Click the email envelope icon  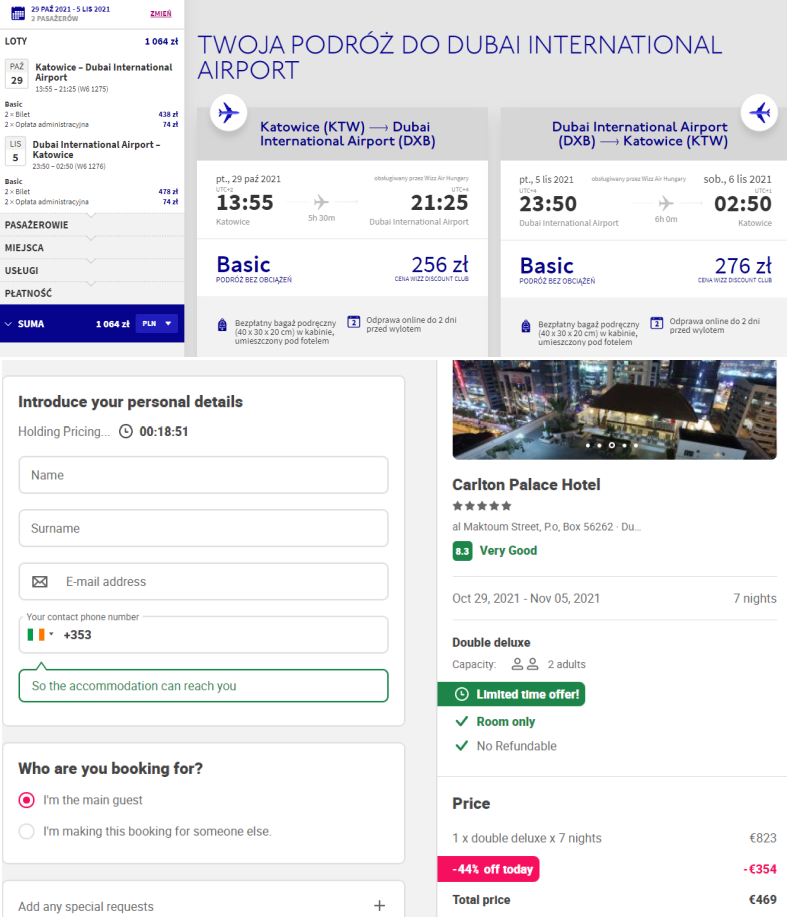pos(40,582)
